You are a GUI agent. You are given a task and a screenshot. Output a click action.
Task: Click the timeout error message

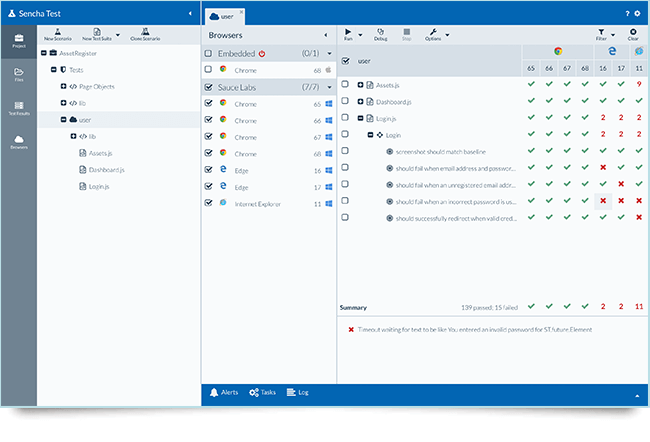tap(475, 330)
